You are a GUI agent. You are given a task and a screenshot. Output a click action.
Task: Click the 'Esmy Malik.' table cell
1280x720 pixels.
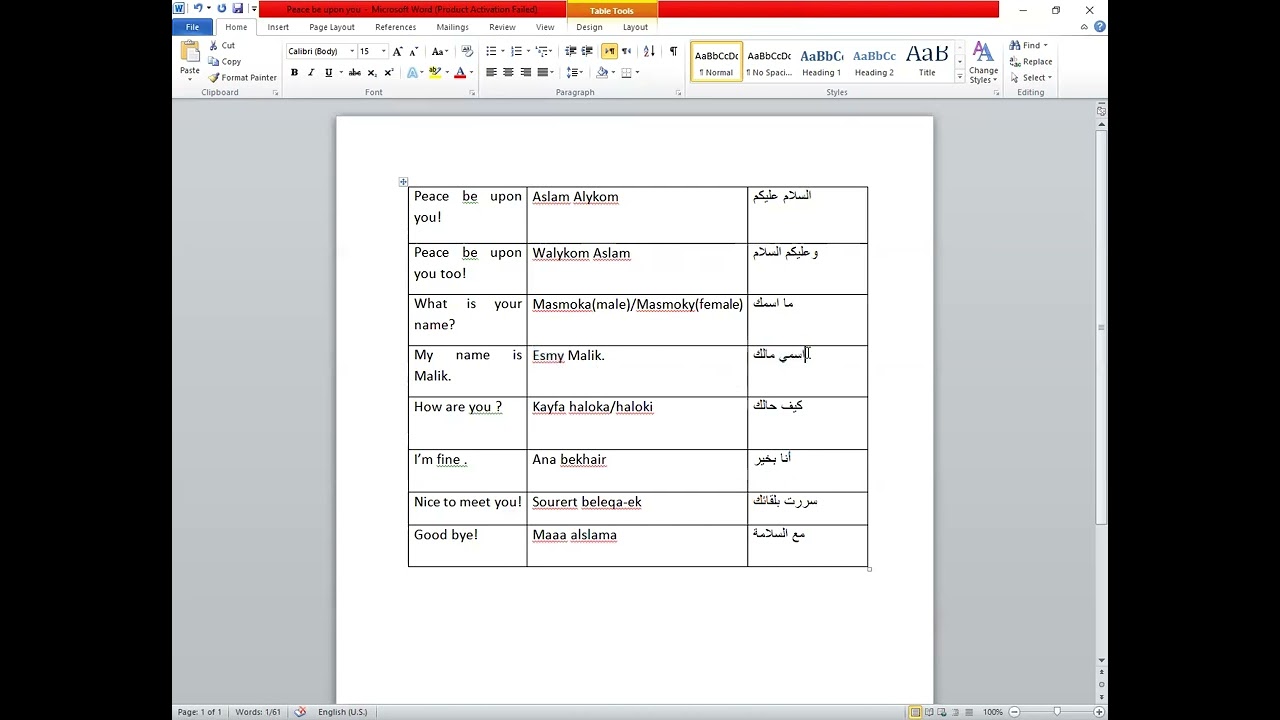pos(637,371)
